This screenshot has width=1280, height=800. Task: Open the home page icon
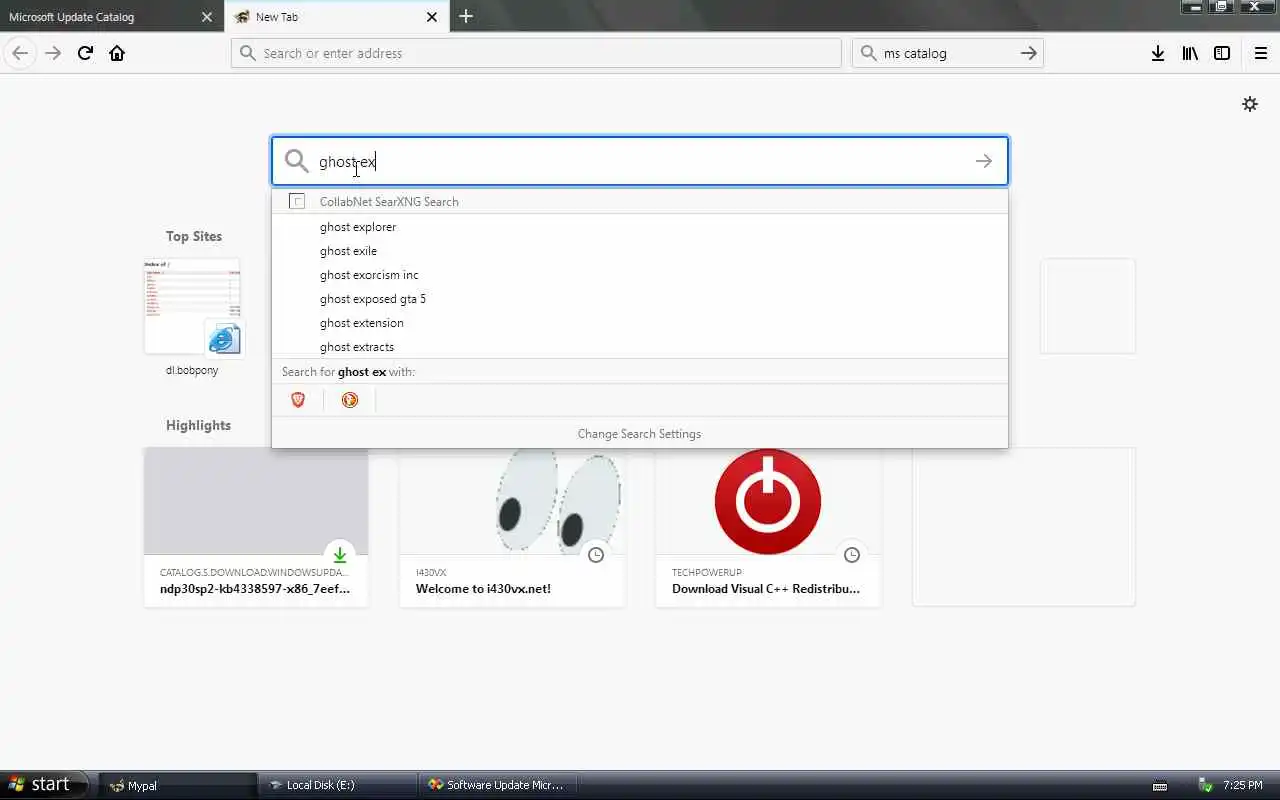117,53
